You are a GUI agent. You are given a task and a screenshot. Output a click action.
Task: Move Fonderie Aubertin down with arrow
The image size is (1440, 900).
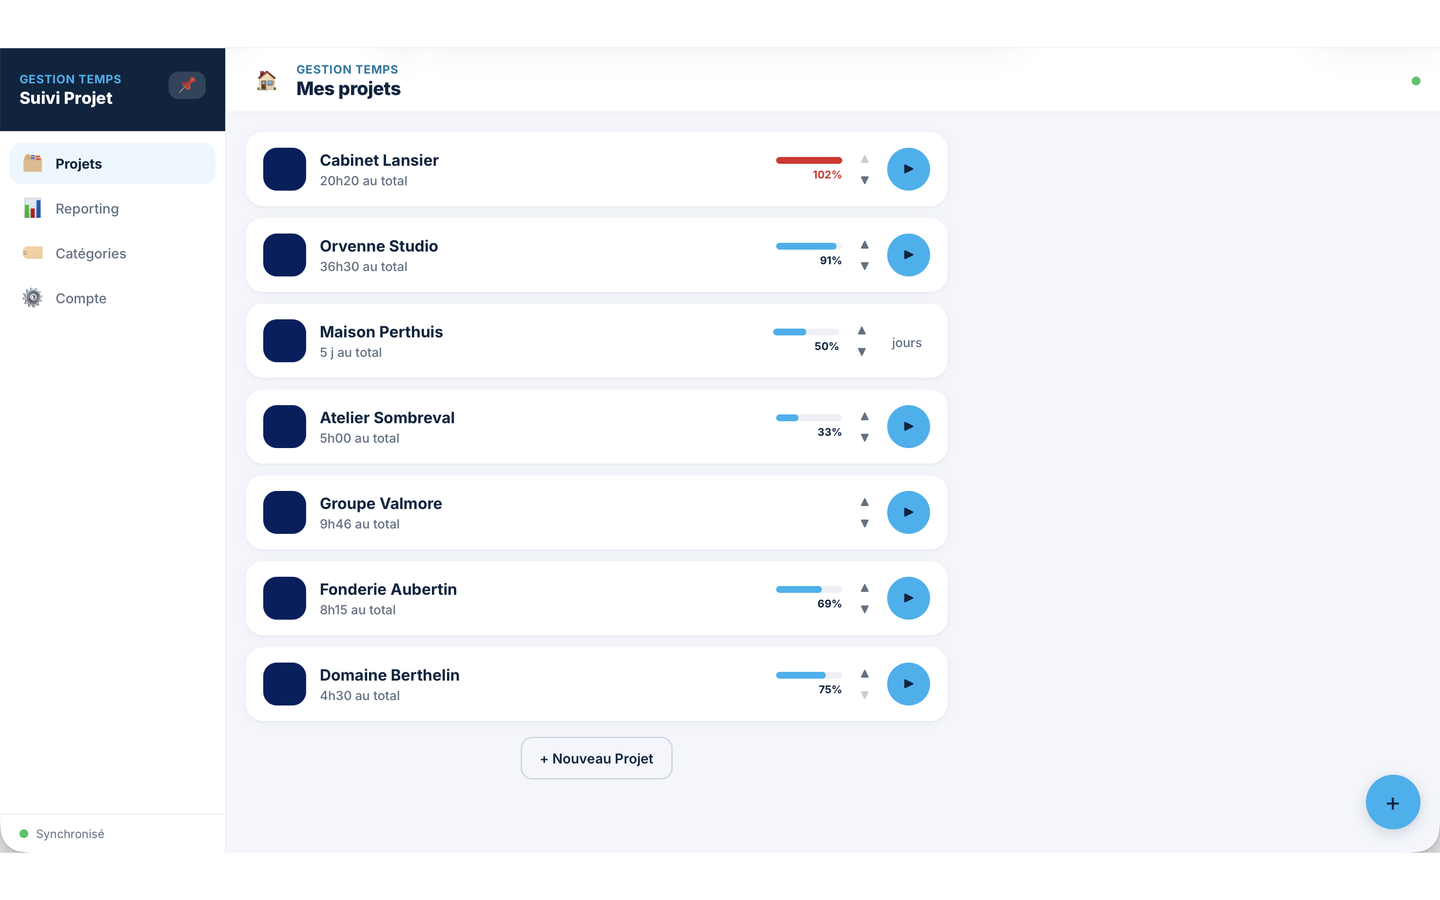[x=865, y=610]
